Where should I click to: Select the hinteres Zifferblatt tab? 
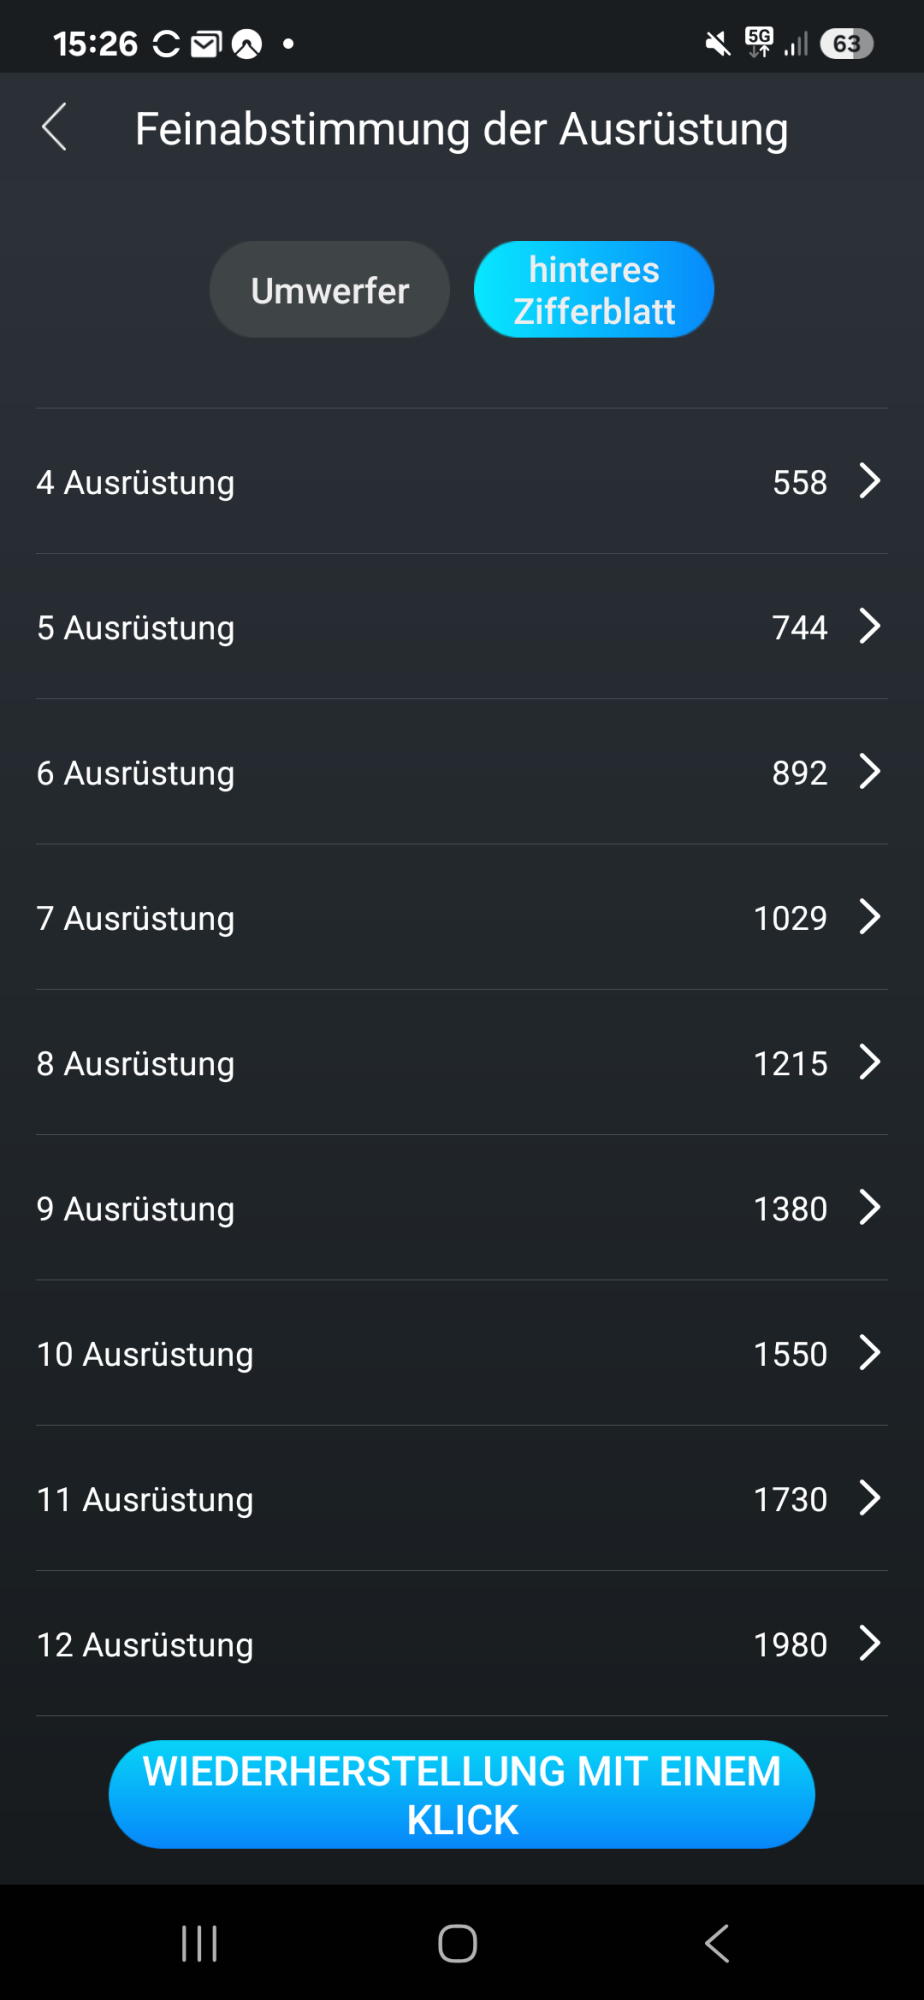click(x=593, y=290)
